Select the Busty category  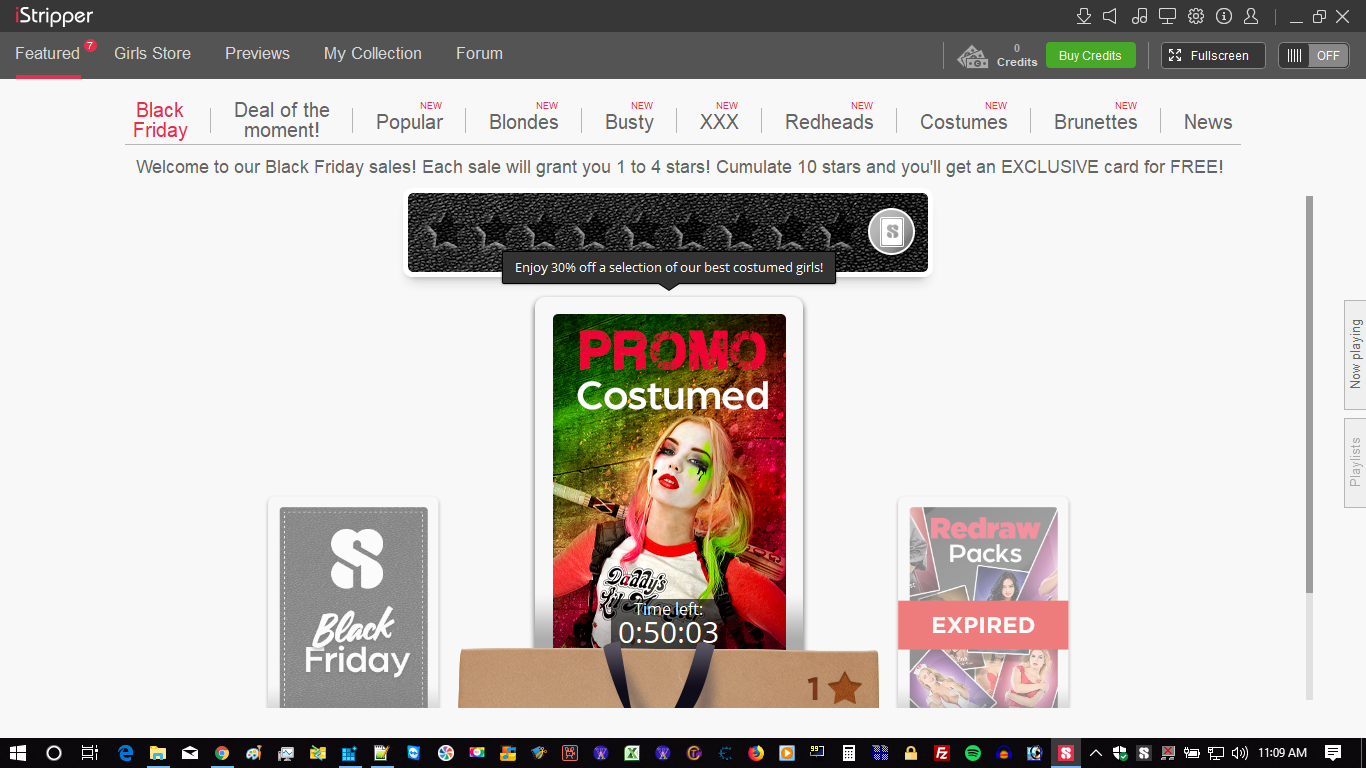[x=629, y=122]
